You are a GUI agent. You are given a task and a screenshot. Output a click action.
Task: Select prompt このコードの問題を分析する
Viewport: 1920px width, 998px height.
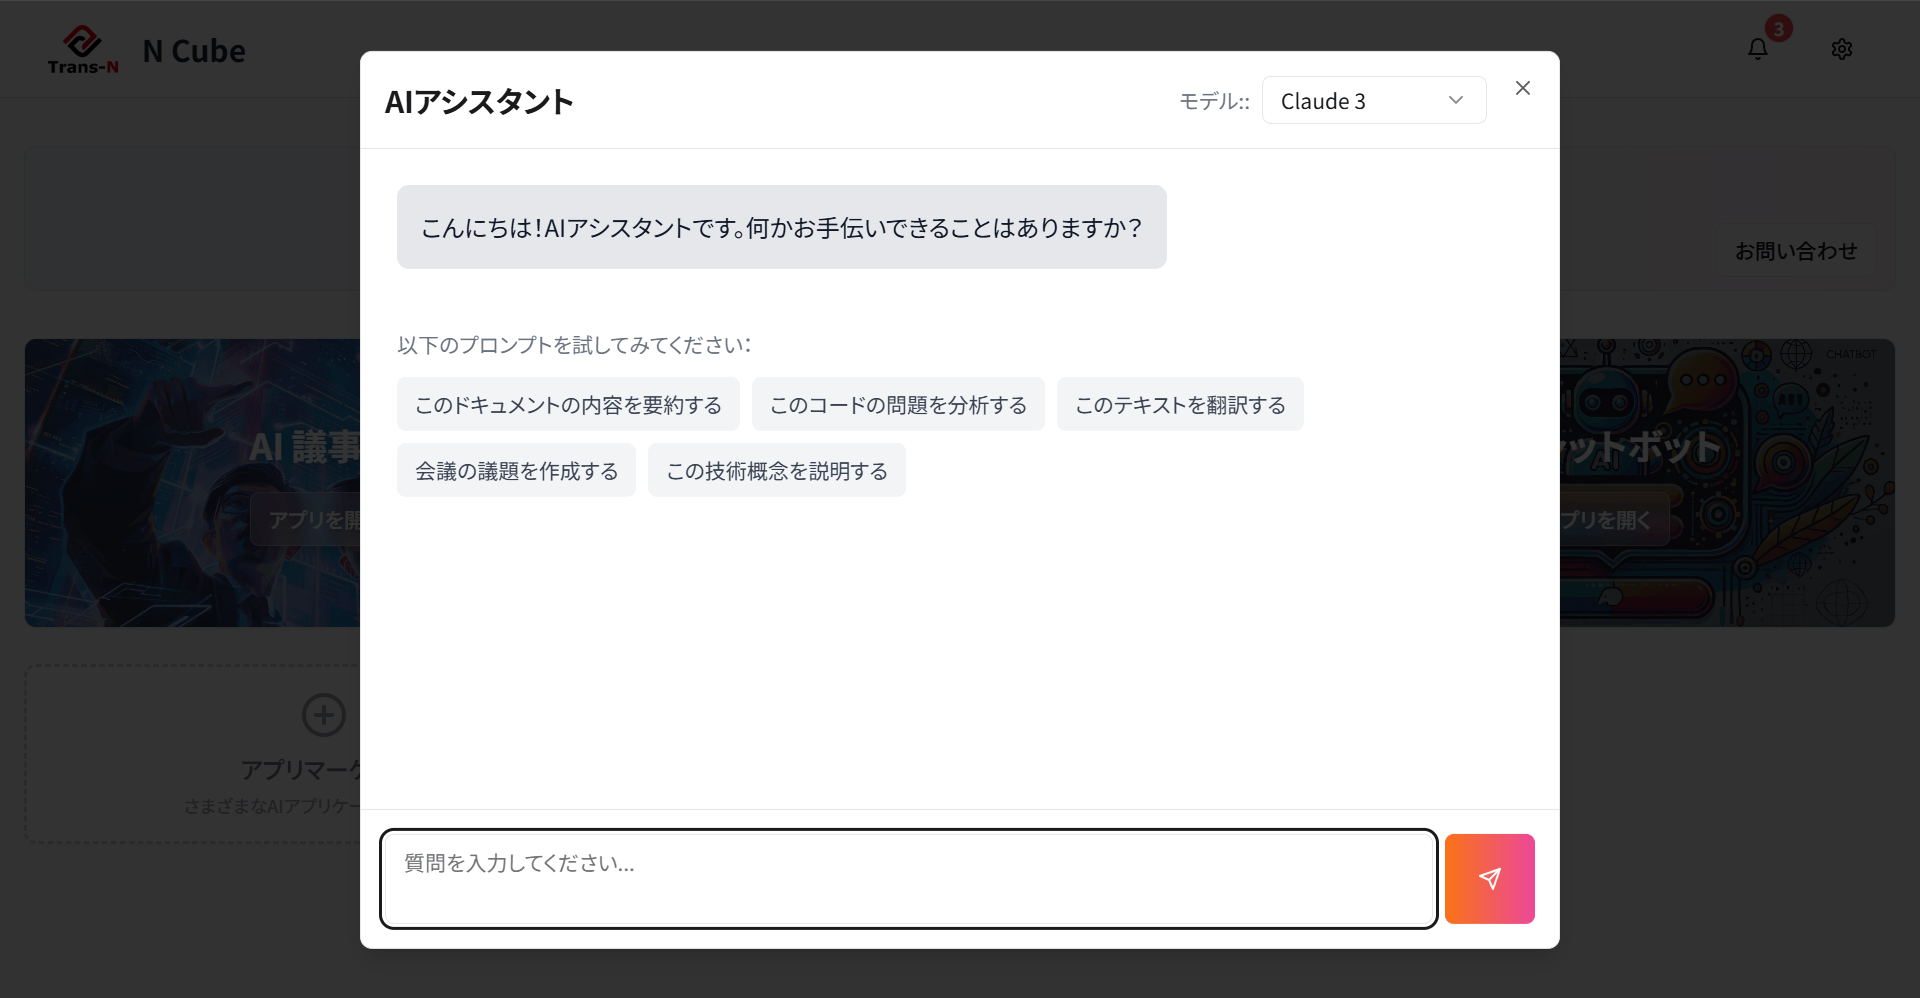(x=897, y=404)
